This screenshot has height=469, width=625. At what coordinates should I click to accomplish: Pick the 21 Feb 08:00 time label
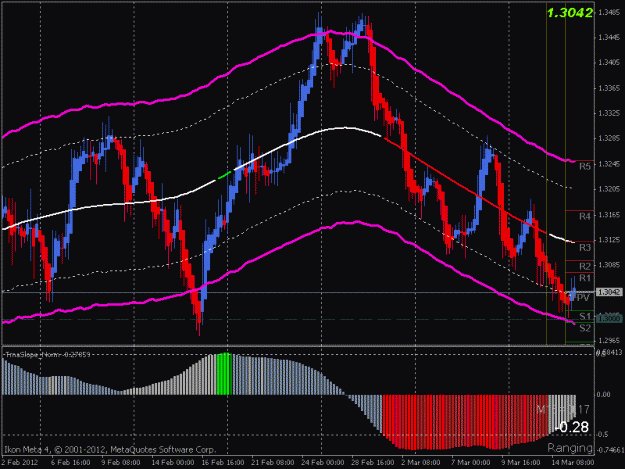[x=273, y=462]
